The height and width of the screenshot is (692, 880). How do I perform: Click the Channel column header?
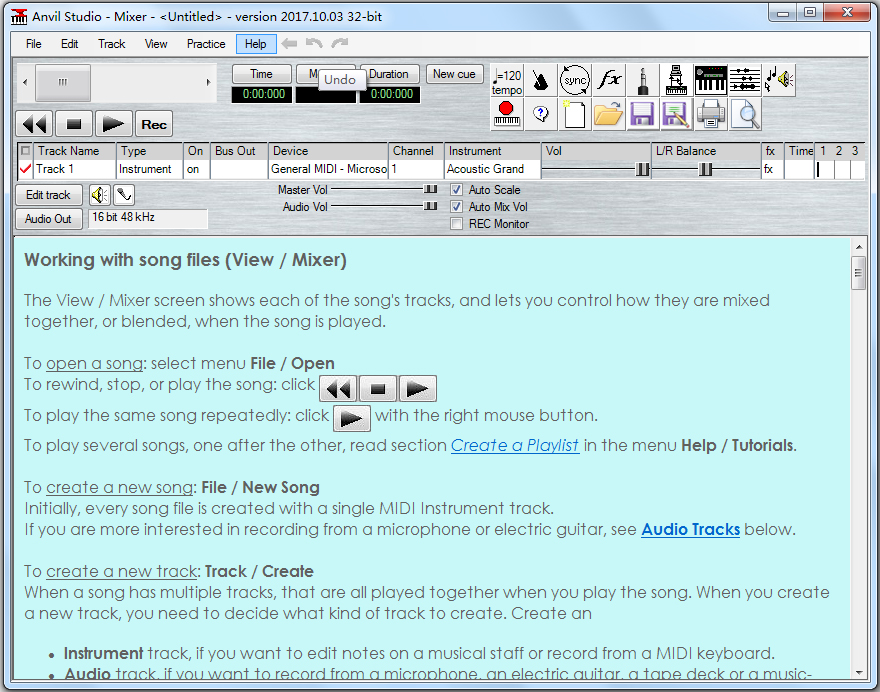pyautogui.click(x=415, y=151)
